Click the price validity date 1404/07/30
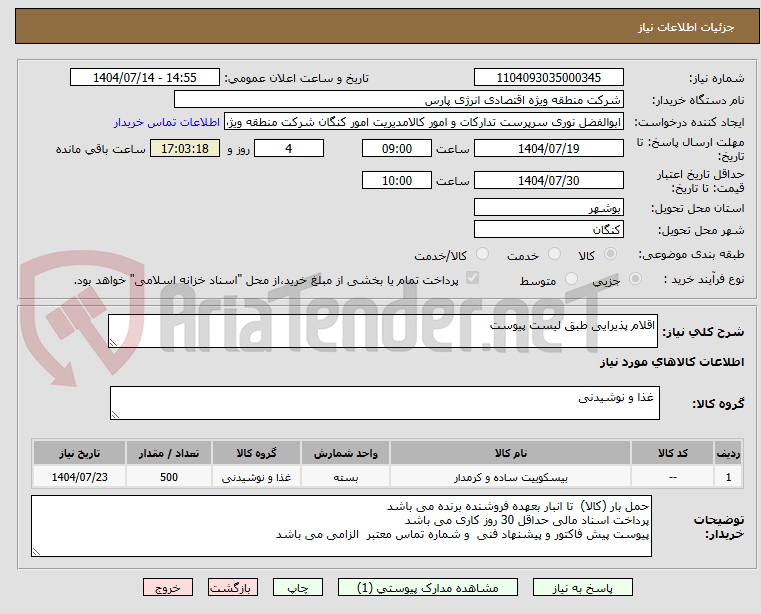This screenshot has width=761, height=614. [x=548, y=181]
